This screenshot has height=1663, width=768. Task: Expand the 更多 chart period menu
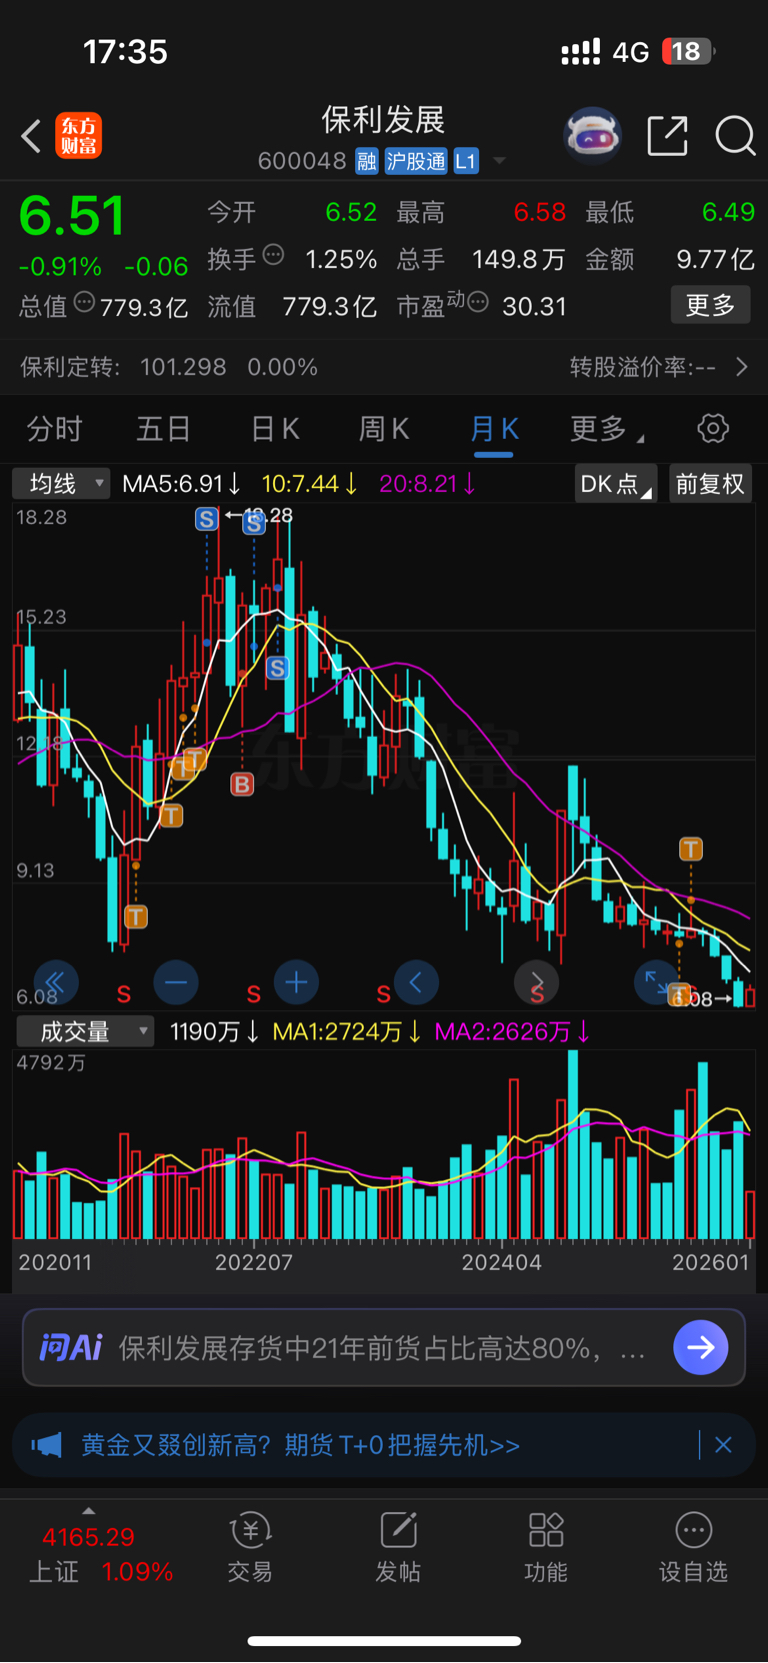(606, 429)
